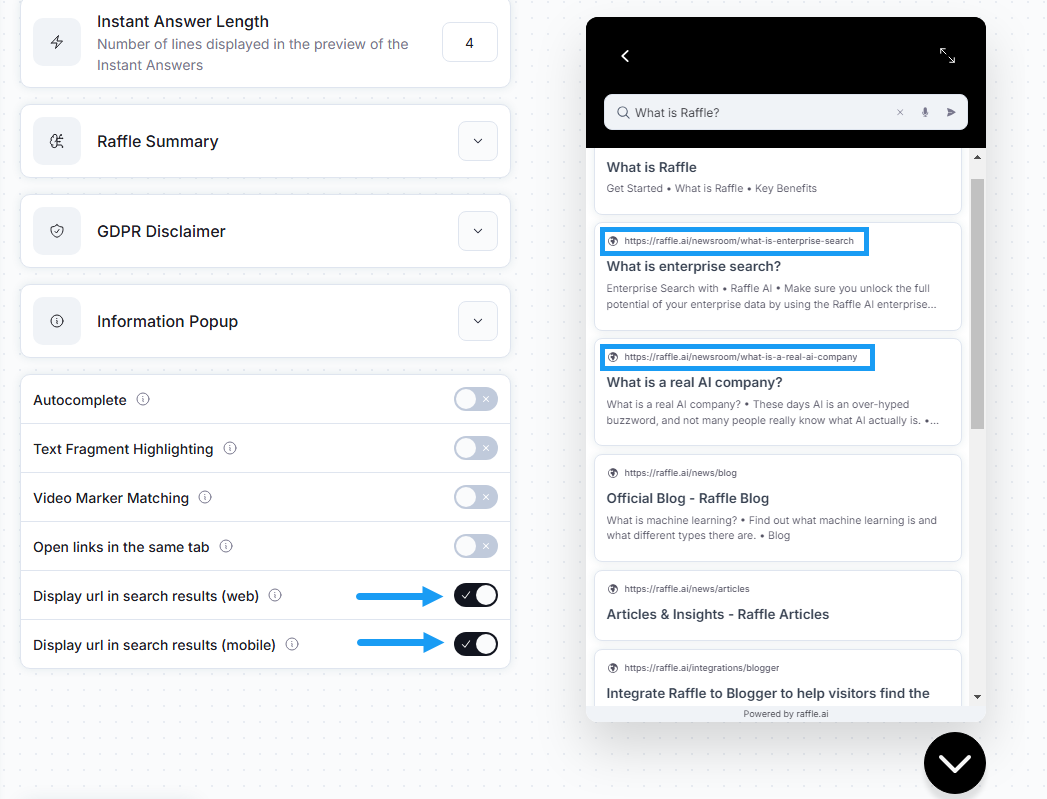1047x799 pixels.
Task: Disable Display url in search results (mobile)
Action: pyautogui.click(x=475, y=644)
